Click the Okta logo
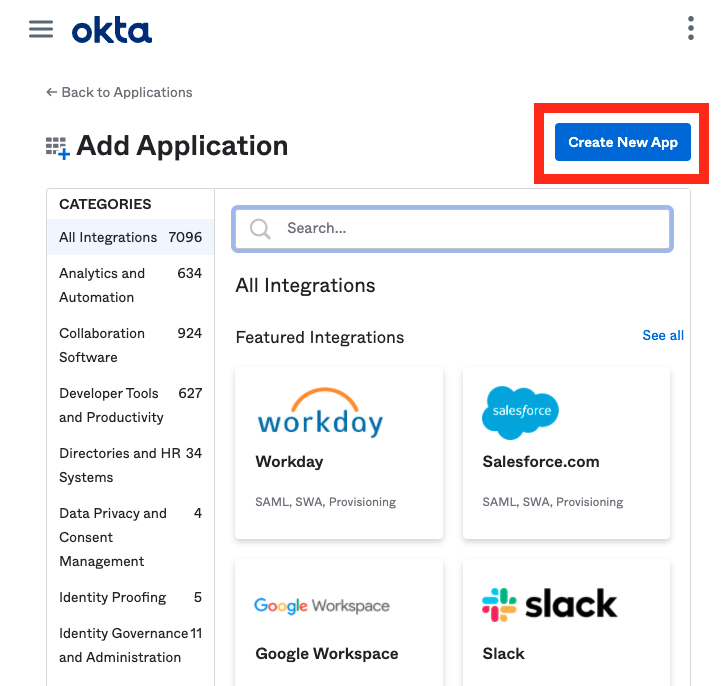 (111, 30)
